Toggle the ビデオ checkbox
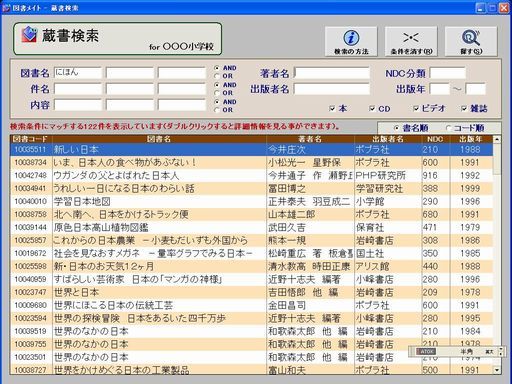 pyautogui.click(x=416, y=108)
